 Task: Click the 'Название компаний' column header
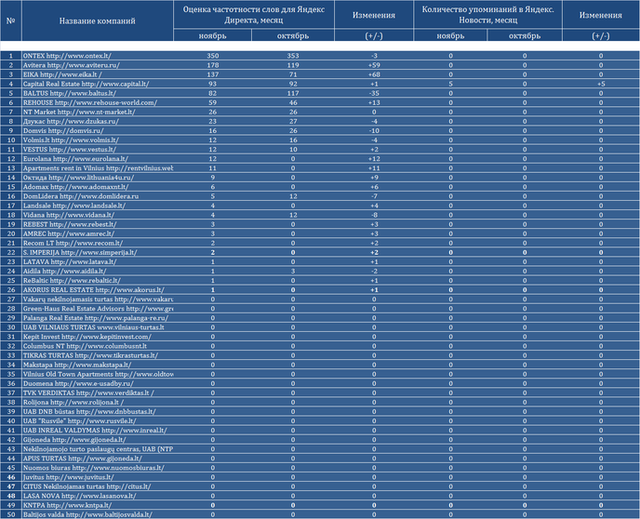pyautogui.click(x=97, y=21)
